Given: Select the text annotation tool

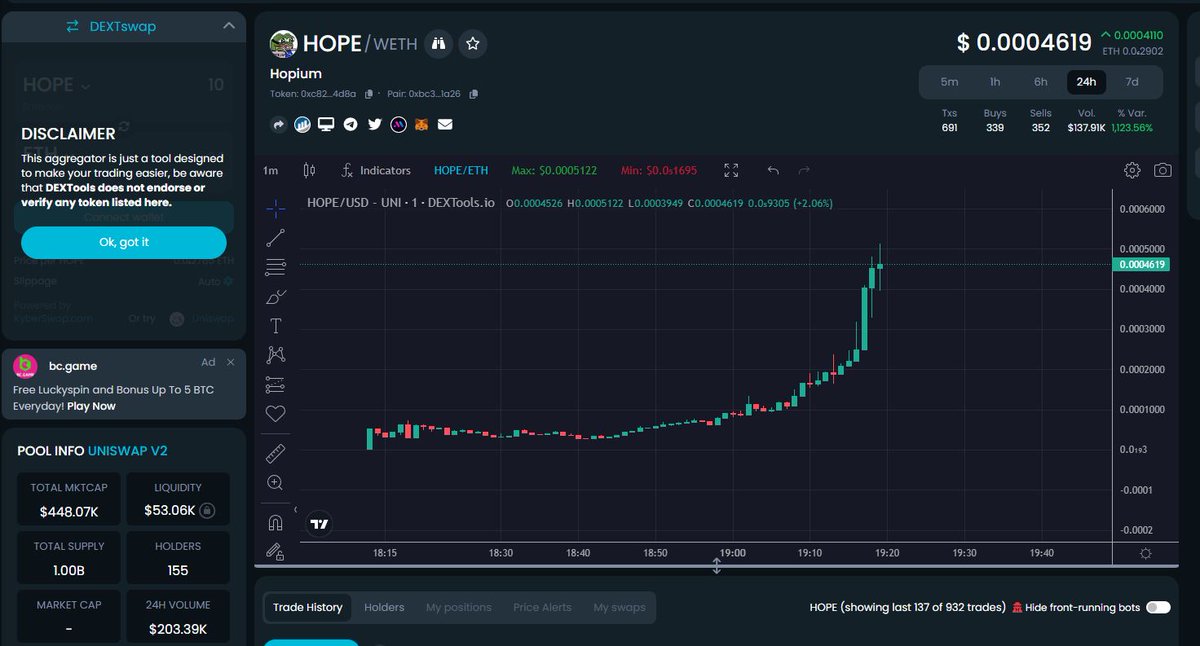Looking at the screenshot, I should coord(275,325).
